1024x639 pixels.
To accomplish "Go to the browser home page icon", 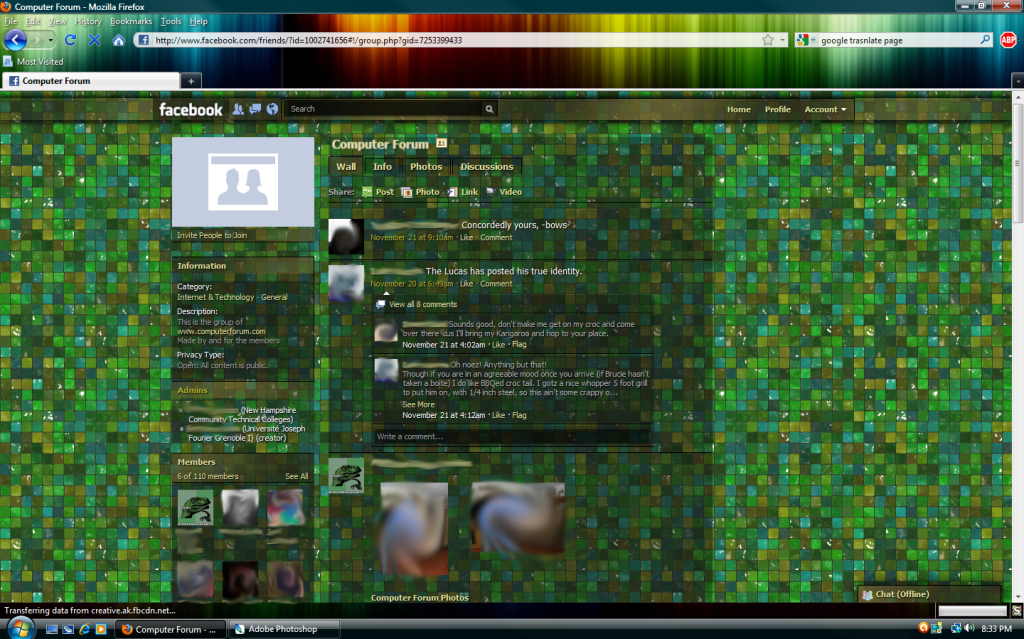I will 118,40.
